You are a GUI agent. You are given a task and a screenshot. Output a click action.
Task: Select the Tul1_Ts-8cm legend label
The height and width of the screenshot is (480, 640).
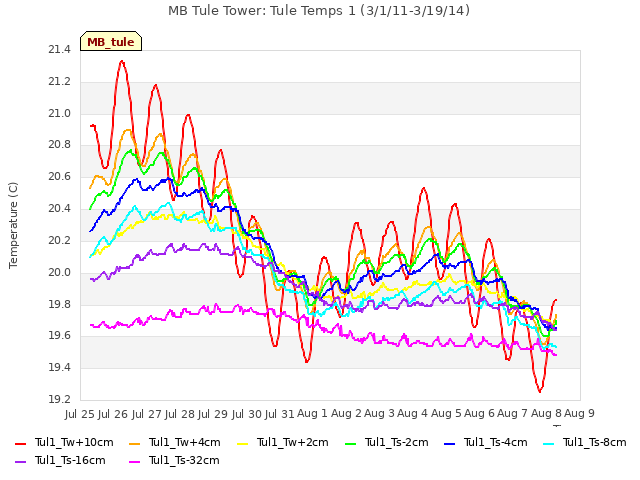[x=595, y=442]
